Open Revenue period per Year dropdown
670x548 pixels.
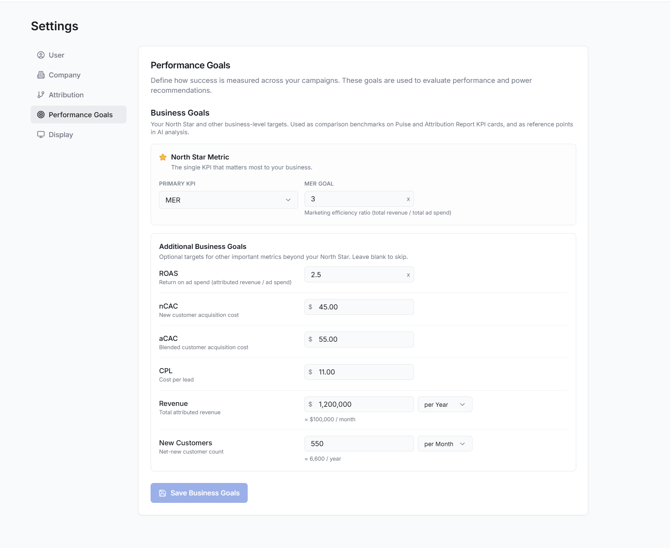[445, 404]
